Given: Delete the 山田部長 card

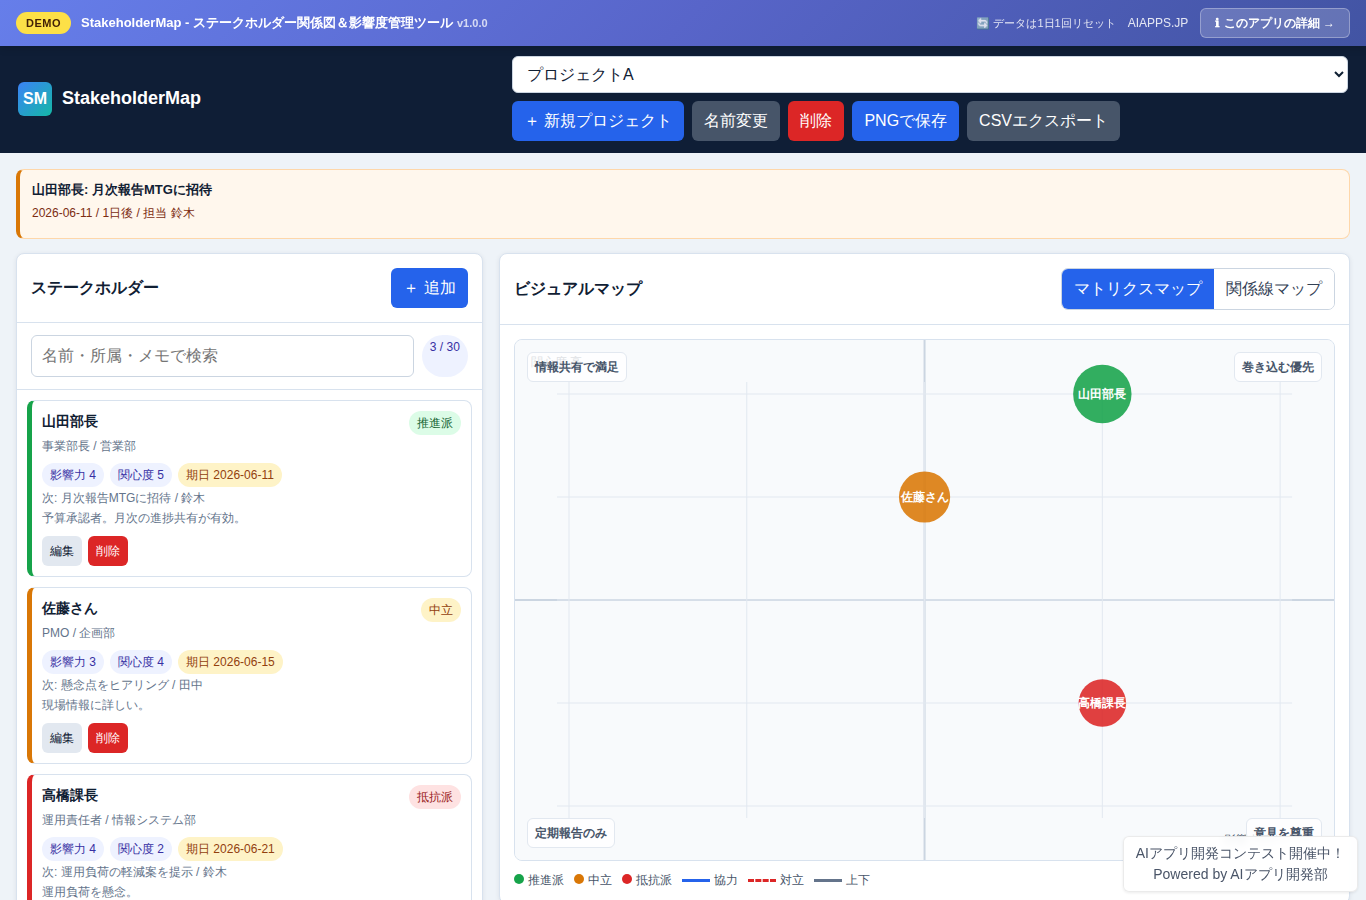Looking at the screenshot, I should [108, 551].
